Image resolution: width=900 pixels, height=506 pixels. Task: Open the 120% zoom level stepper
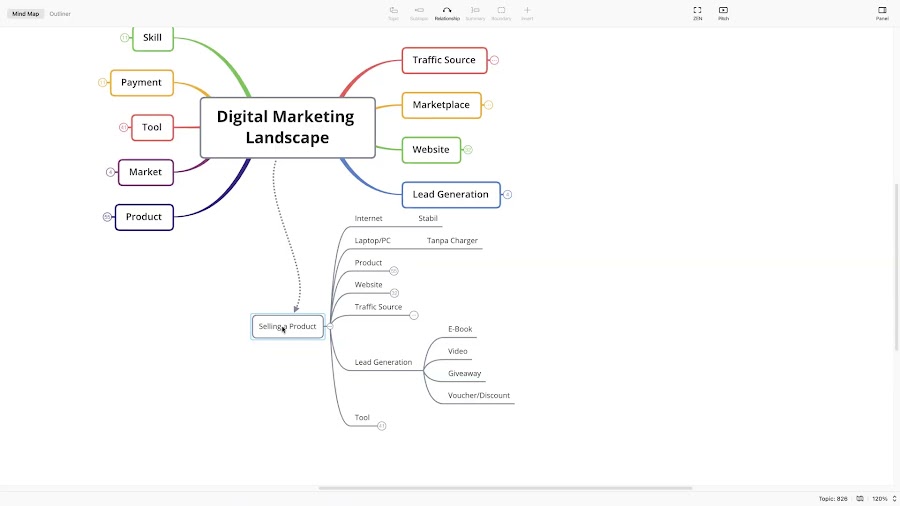894,499
